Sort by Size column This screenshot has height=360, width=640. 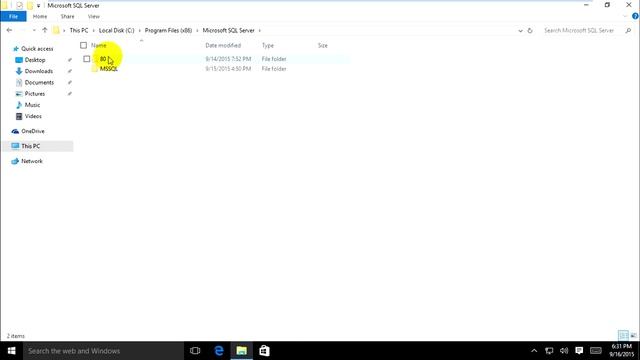pos(322,45)
